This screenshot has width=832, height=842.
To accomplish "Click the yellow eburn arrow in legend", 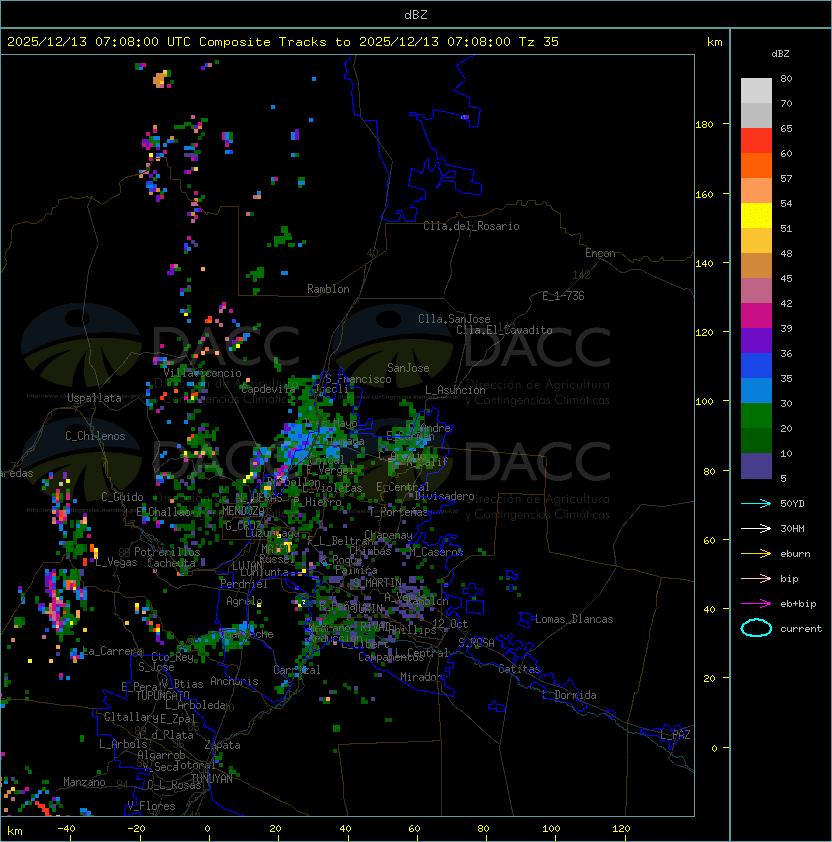I will click(x=756, y=554).
